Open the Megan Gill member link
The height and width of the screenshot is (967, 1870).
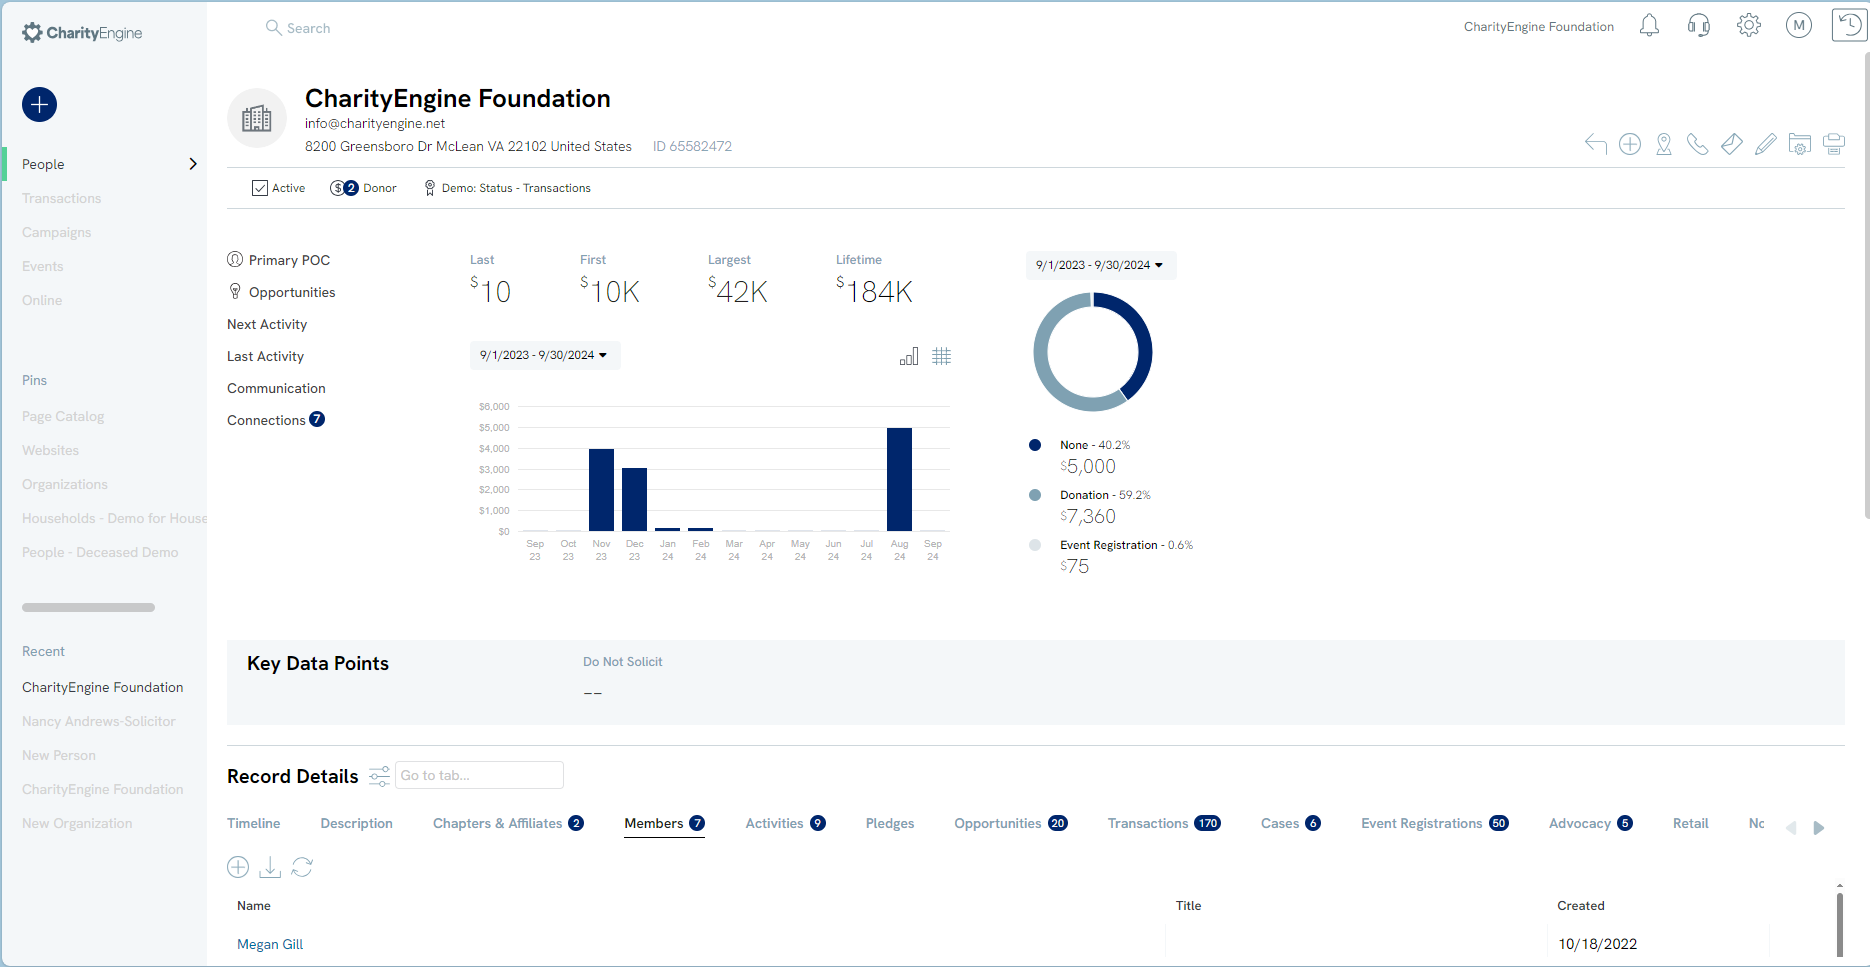[270, 944]
